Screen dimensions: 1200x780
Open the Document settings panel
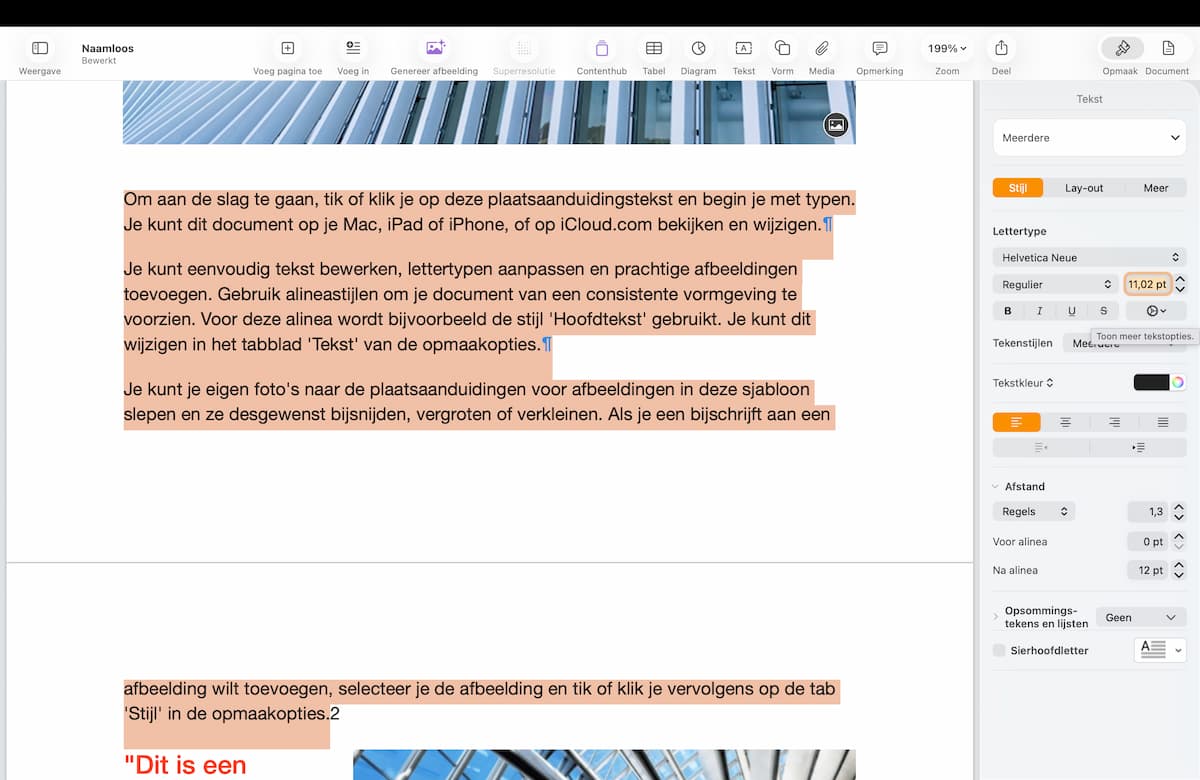pos(1167,48)
